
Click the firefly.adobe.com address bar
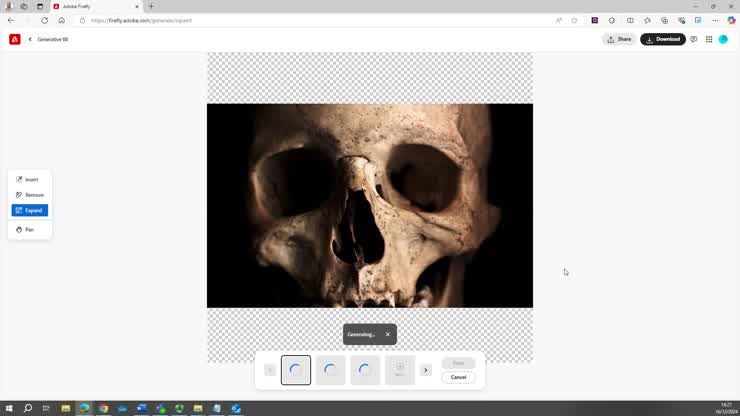316,20
